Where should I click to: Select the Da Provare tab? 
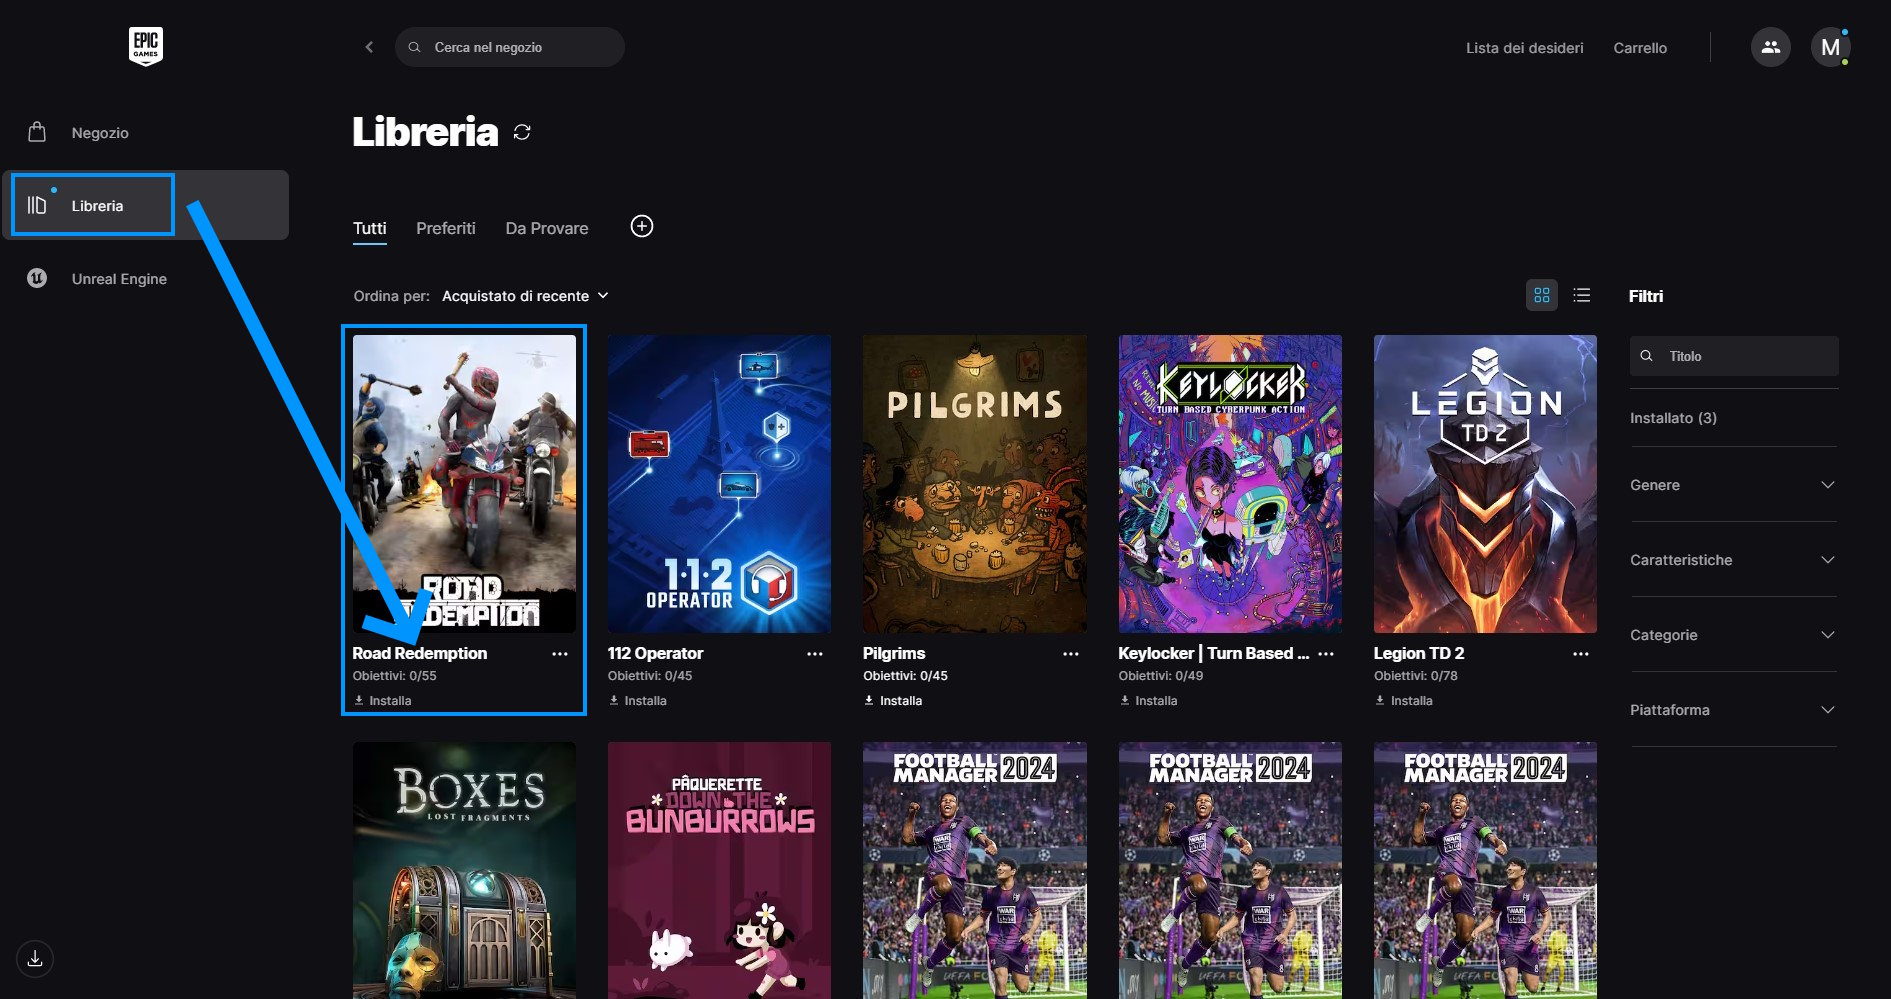pos(547,228)
